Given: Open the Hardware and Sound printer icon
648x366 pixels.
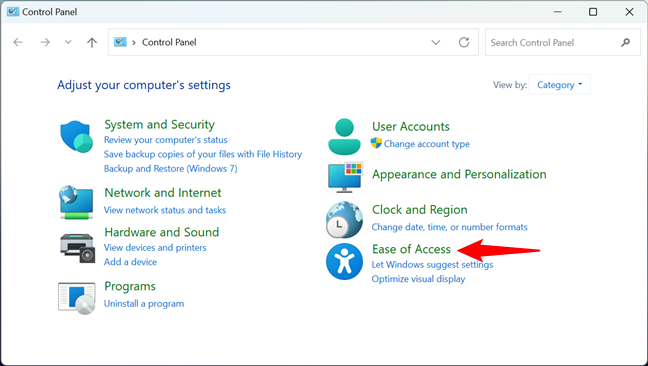Looking at the screenshot, I should pos(78,248).
